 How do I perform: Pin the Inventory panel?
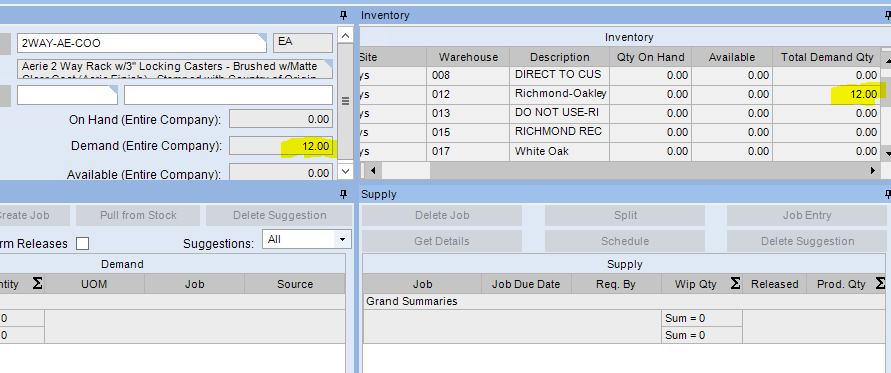tap(888, 15)
